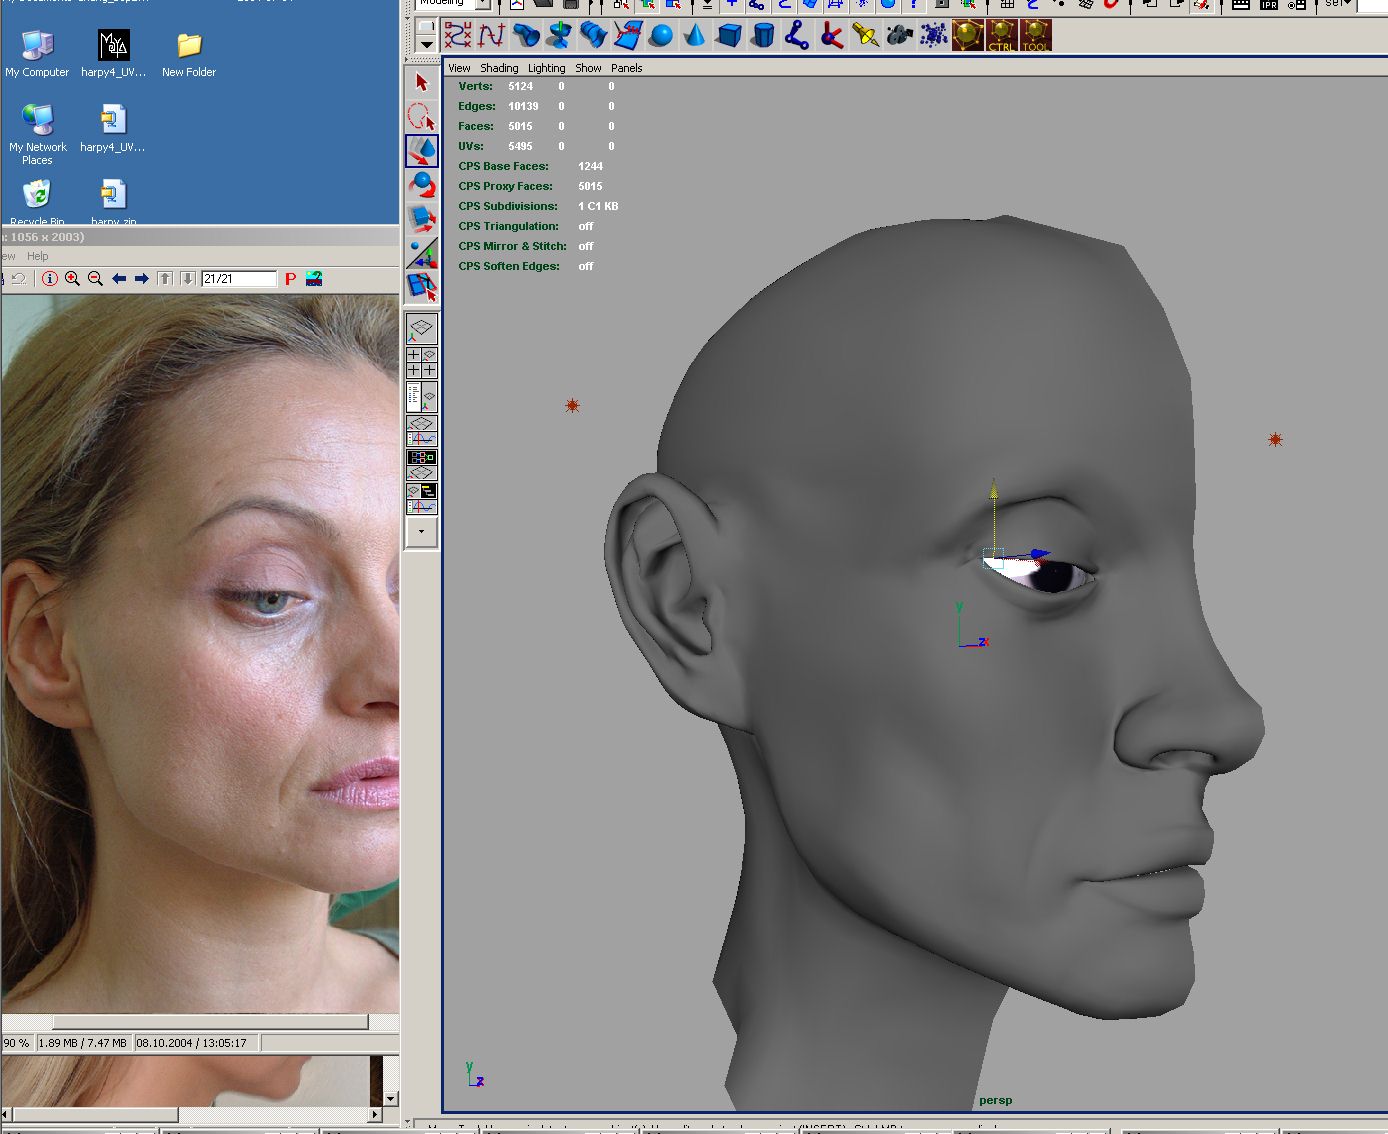
Task: Click the image index field showing 21/21
Action: 238,279
